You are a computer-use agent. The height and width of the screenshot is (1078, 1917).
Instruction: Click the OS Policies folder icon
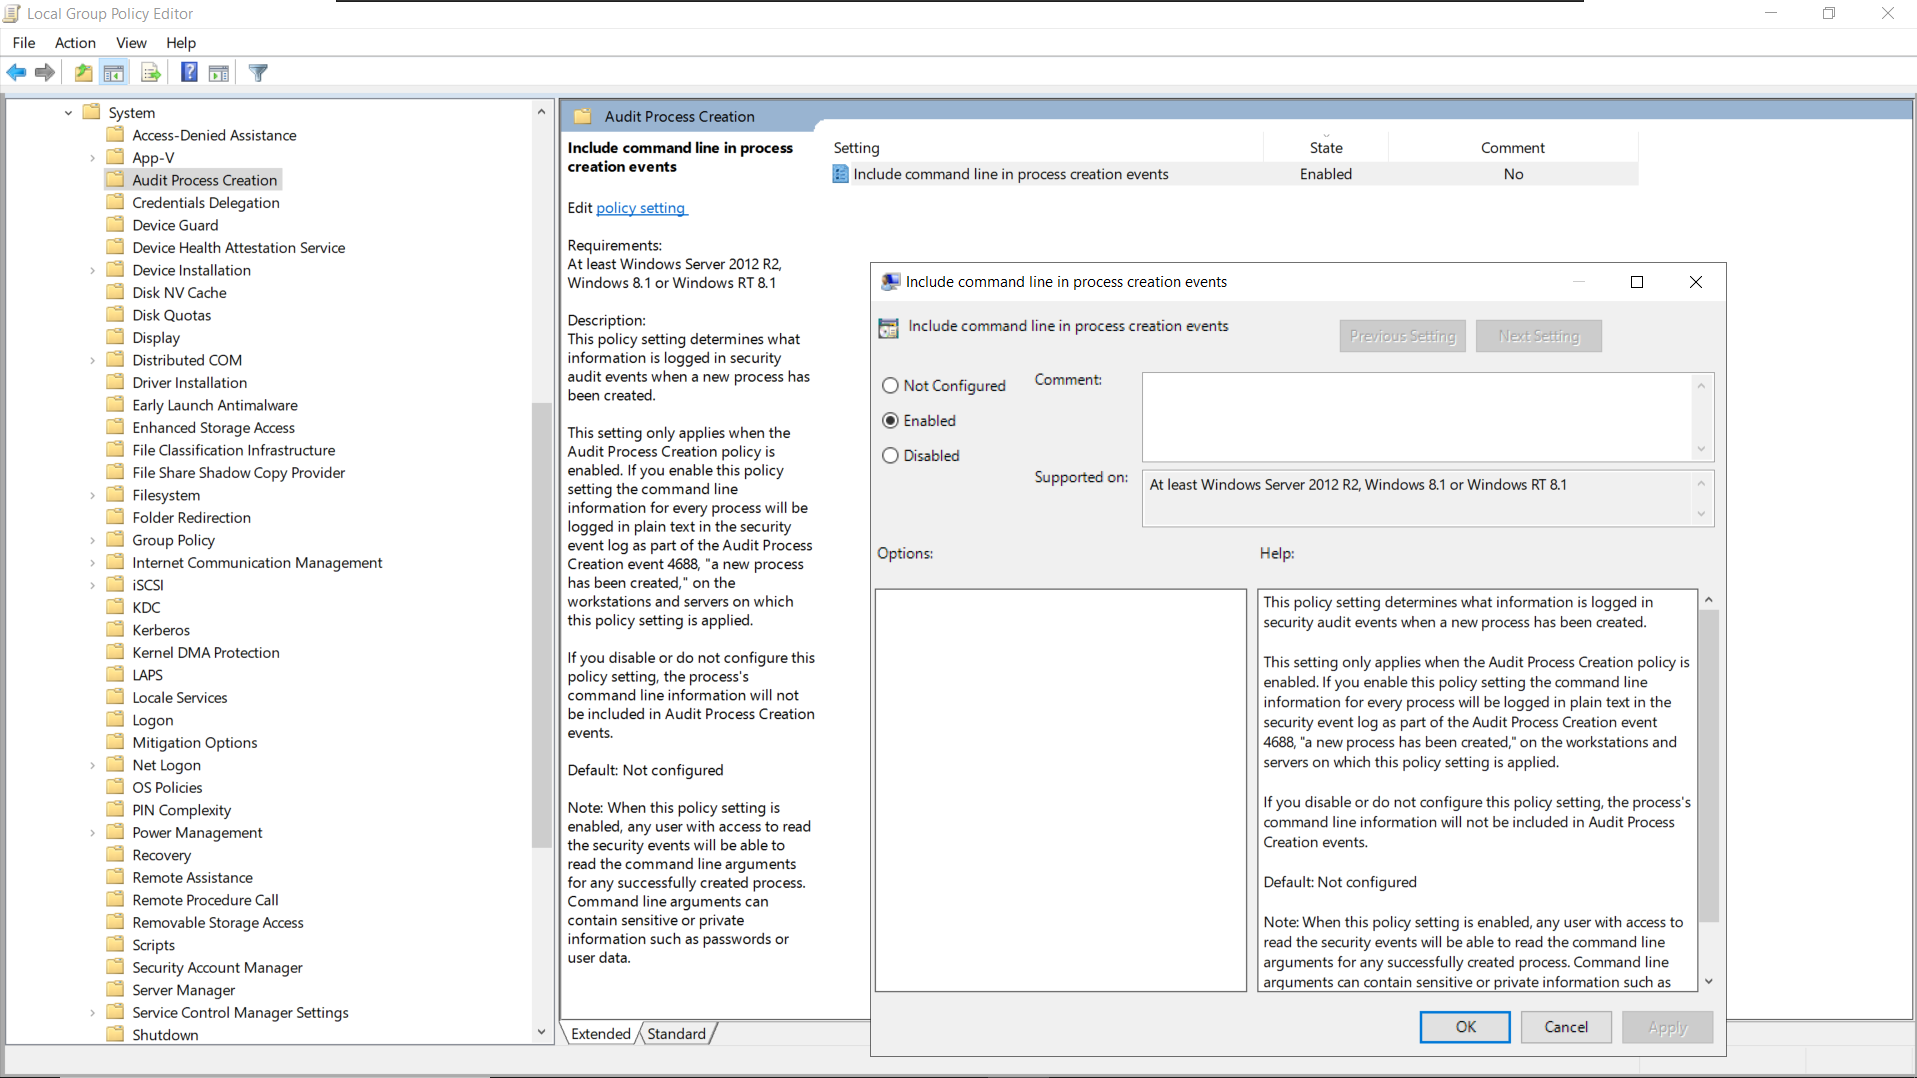(116, 787)
